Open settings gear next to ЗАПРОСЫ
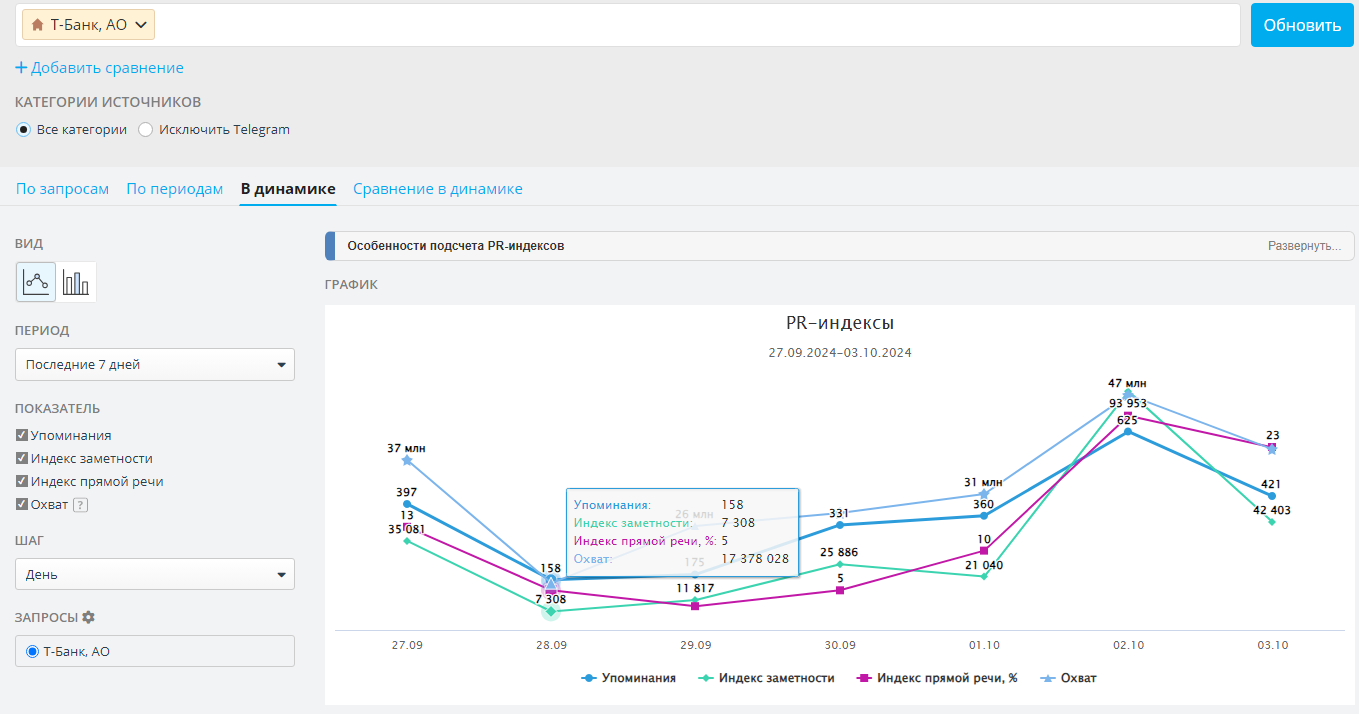The height and width of the screenshot is (714, 1359). point(88,617)
